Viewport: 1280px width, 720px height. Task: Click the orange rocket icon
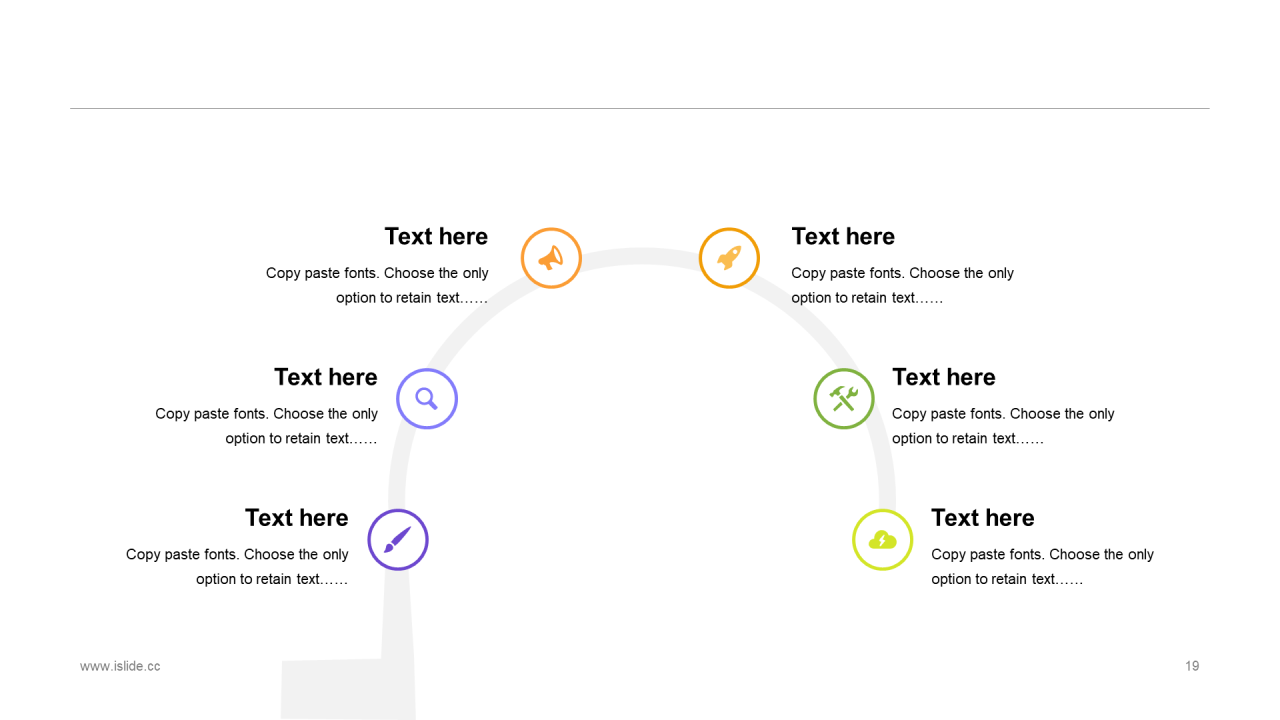729,258
